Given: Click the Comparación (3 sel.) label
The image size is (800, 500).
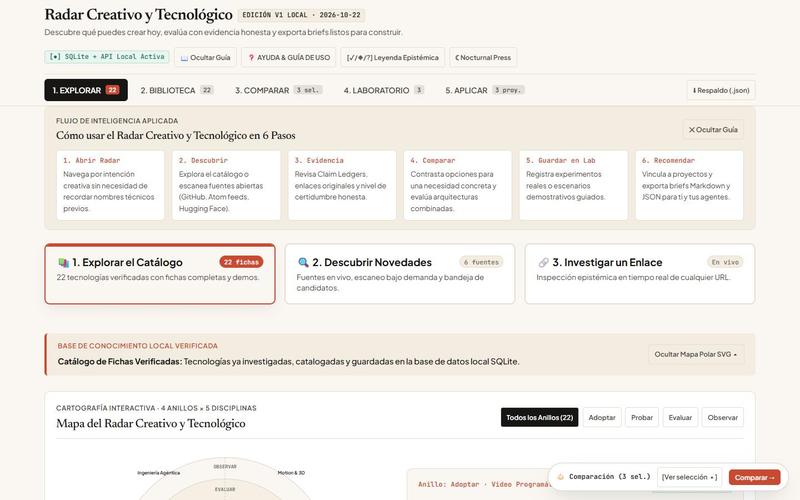Looking at the screenshot, I should click(x=610, y=477).
